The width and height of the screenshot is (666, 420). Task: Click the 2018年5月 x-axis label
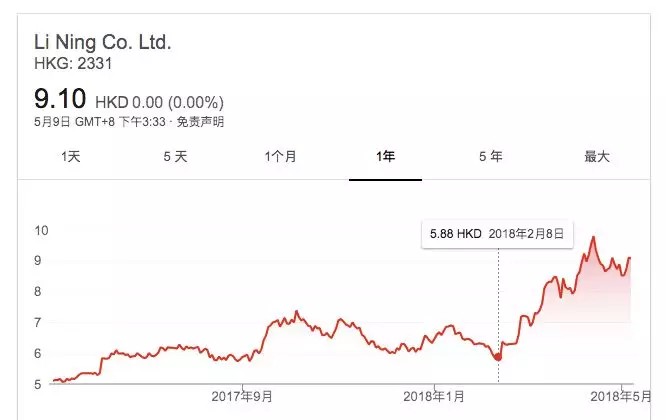tap(622, 396)
